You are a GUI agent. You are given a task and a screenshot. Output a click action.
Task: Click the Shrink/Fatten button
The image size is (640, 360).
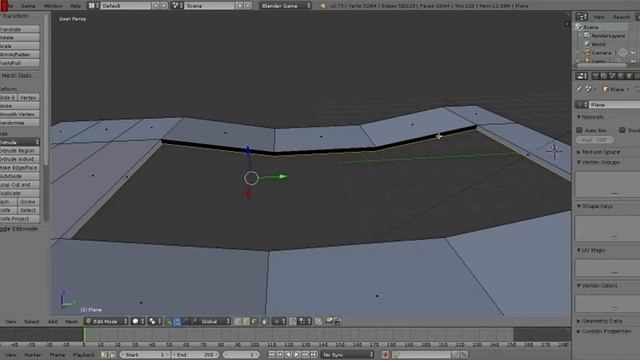tap(19, 54)
